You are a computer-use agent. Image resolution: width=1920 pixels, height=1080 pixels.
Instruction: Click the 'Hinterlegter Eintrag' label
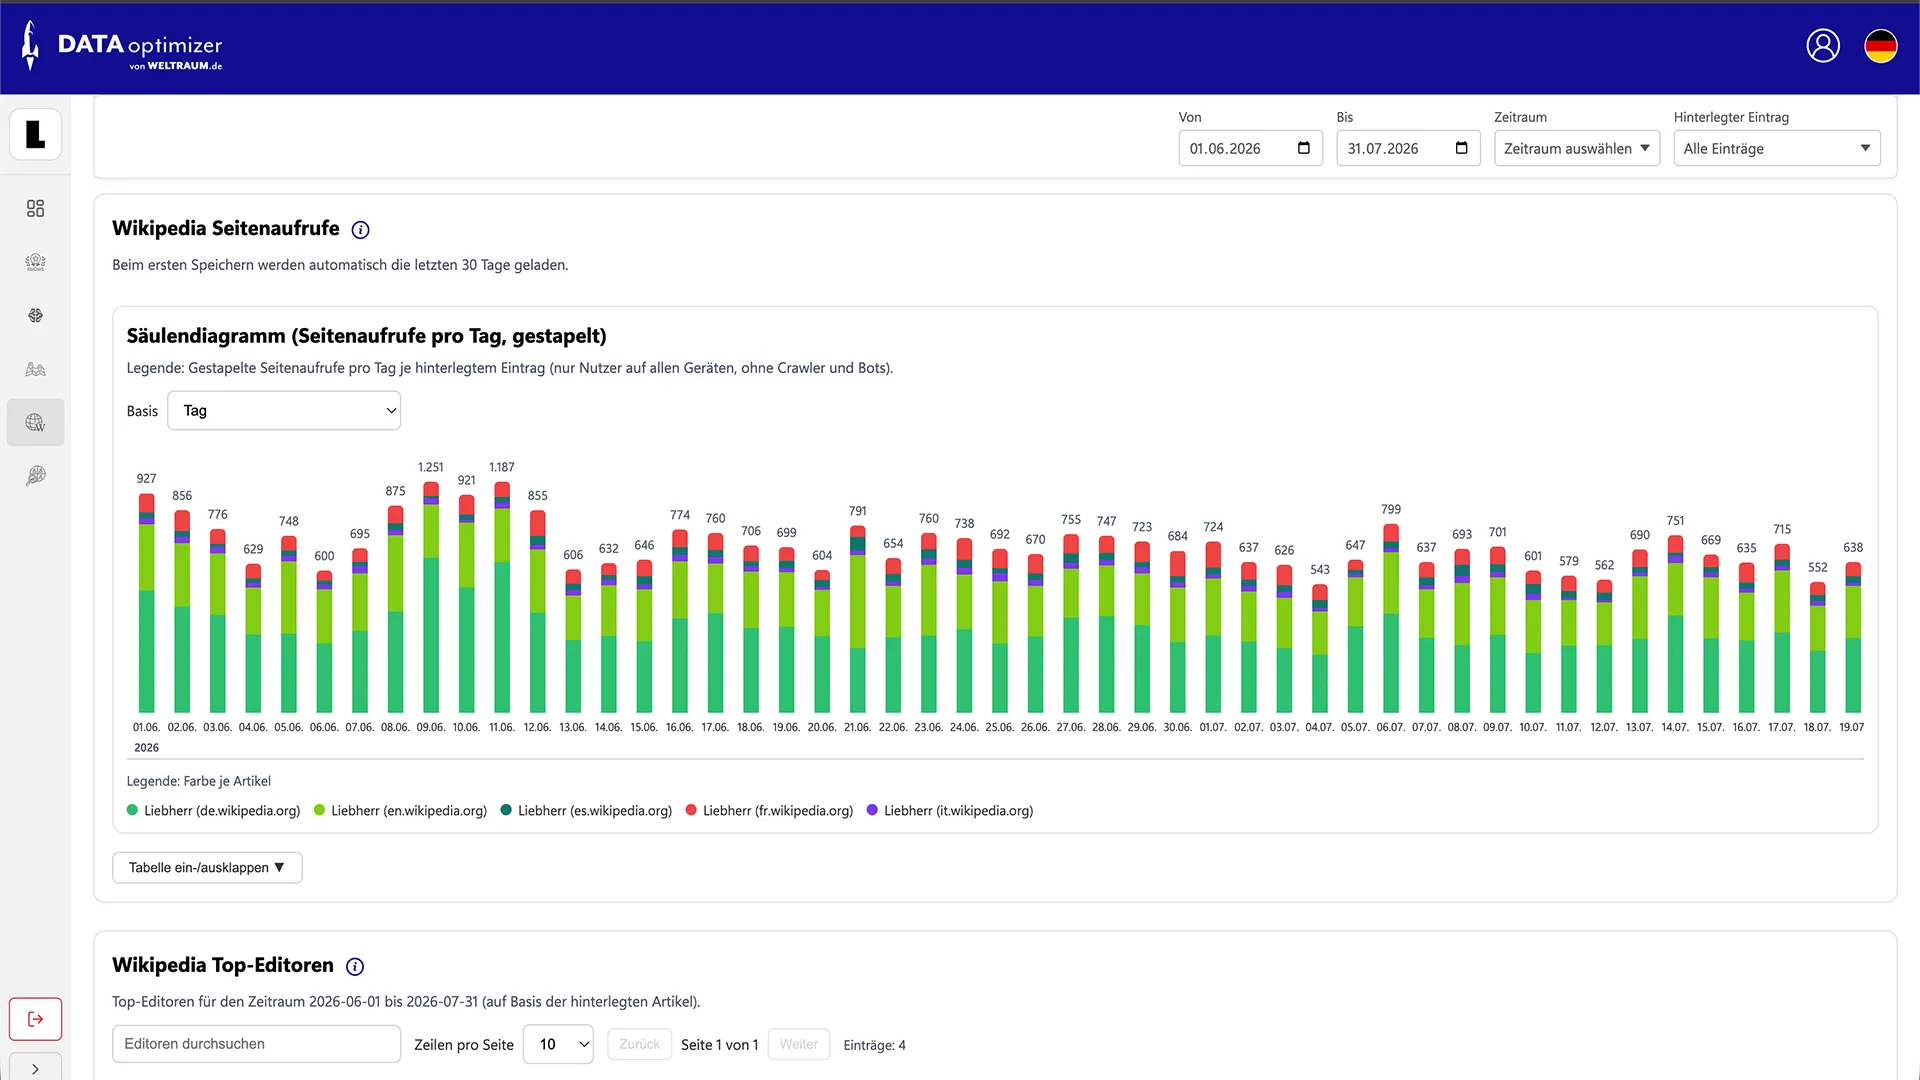coord(1731,117)
